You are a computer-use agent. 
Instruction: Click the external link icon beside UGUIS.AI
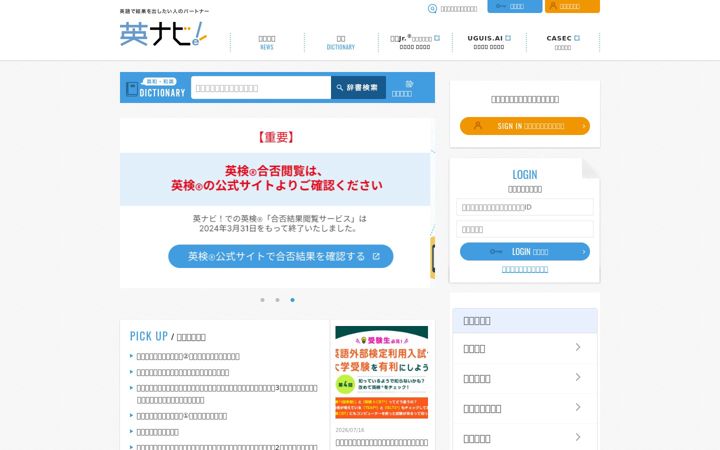point(508,38)
